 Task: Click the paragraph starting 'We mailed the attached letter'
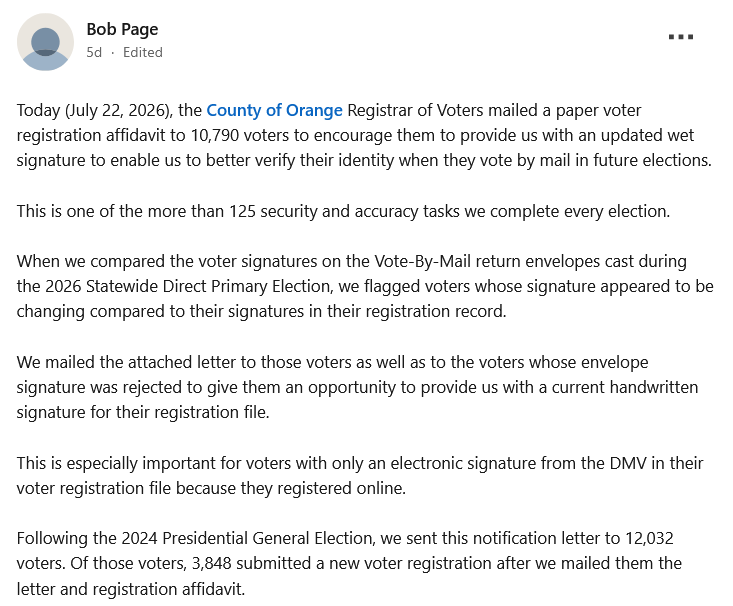click(358, 387)
